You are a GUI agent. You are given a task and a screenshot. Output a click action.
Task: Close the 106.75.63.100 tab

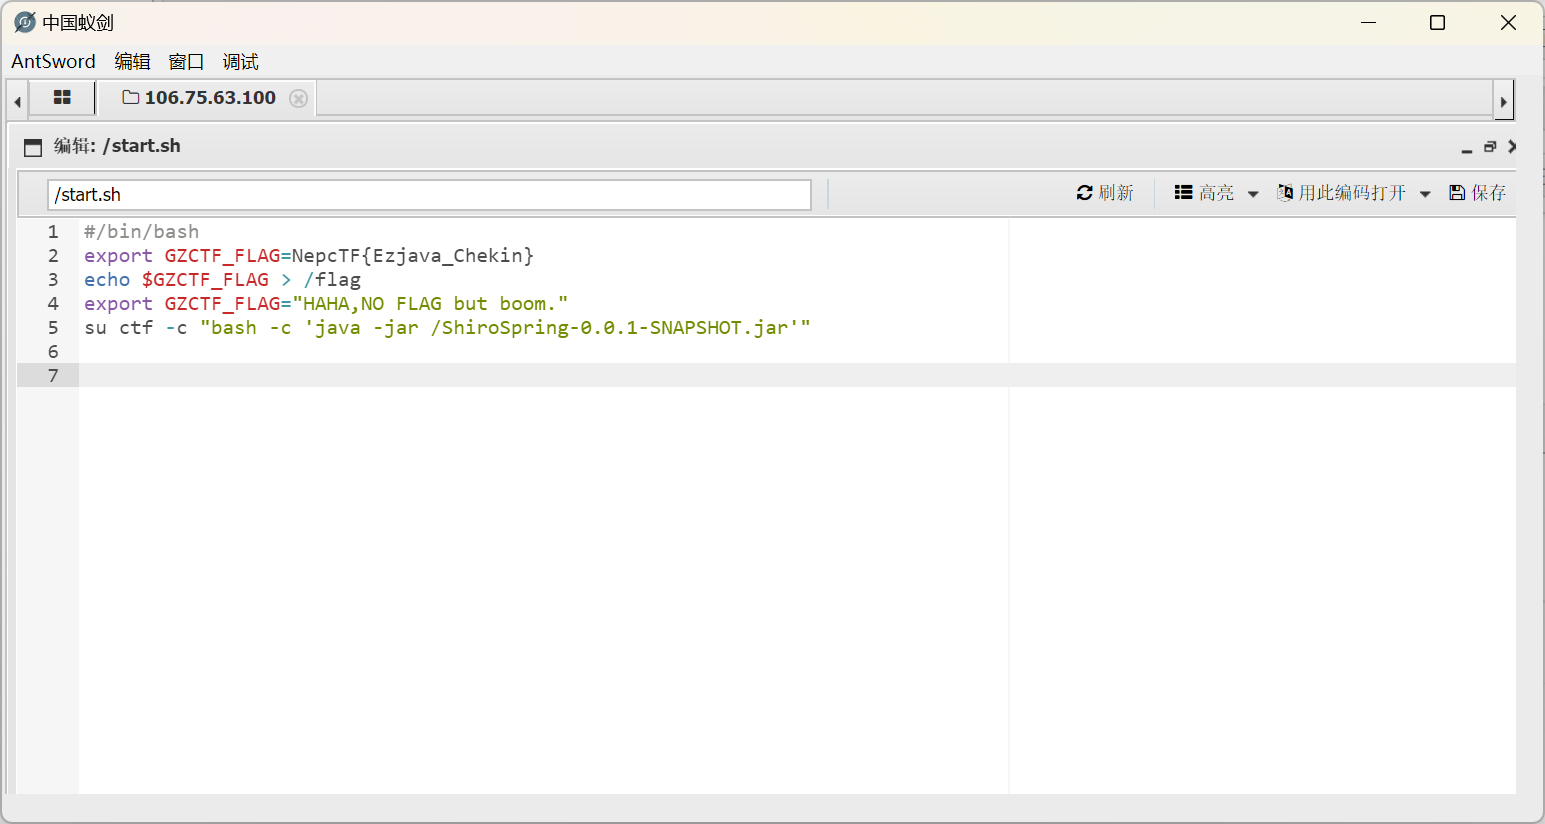coord(298,98)
